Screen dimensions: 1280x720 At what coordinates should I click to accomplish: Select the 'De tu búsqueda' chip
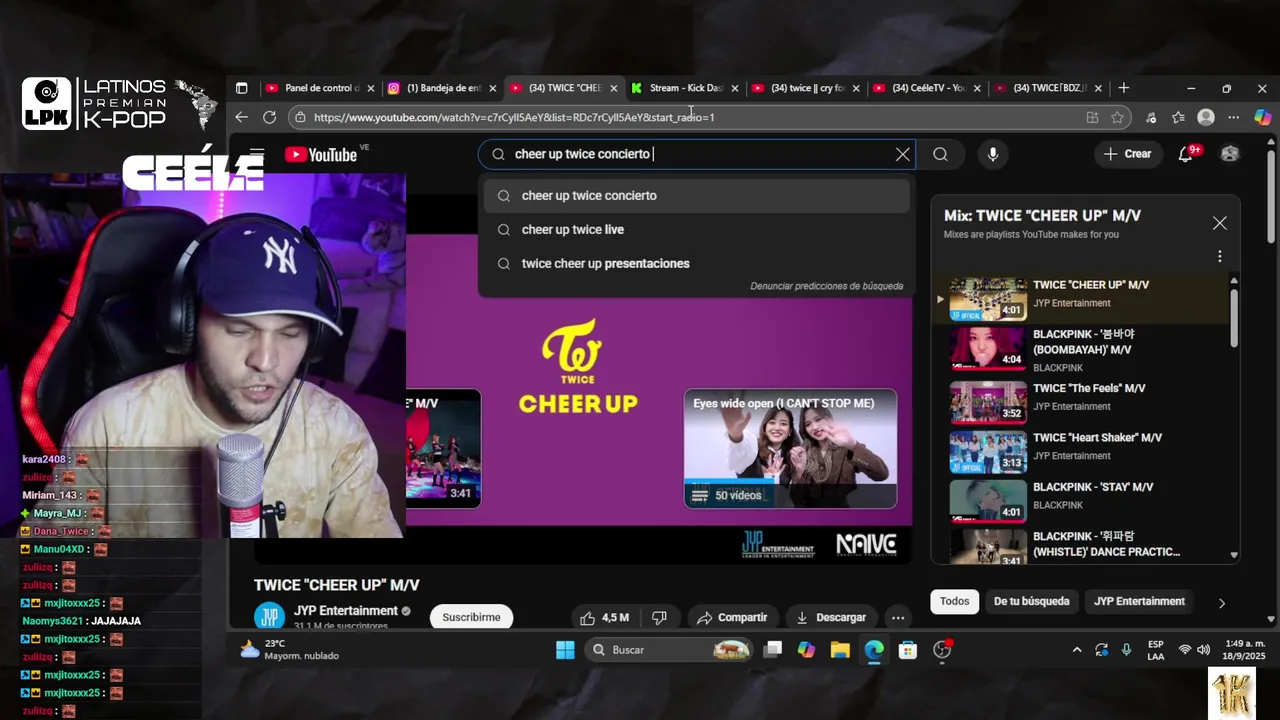(1031, 601)
